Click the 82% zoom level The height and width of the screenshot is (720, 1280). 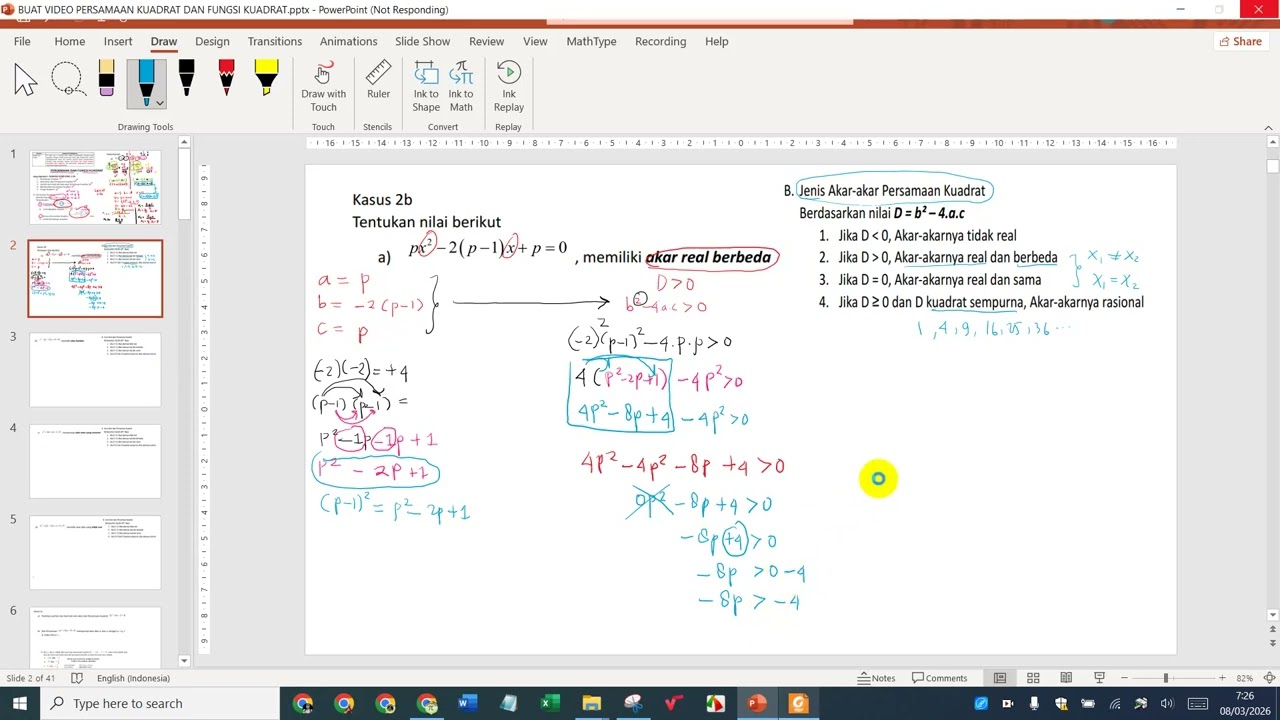coord(1245,678)
